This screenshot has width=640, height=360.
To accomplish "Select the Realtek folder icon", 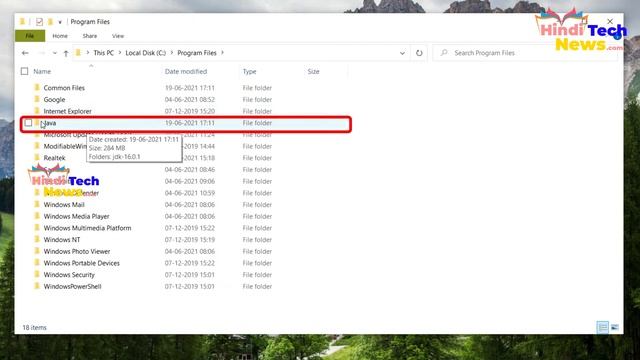I will (x=37, y=158).
